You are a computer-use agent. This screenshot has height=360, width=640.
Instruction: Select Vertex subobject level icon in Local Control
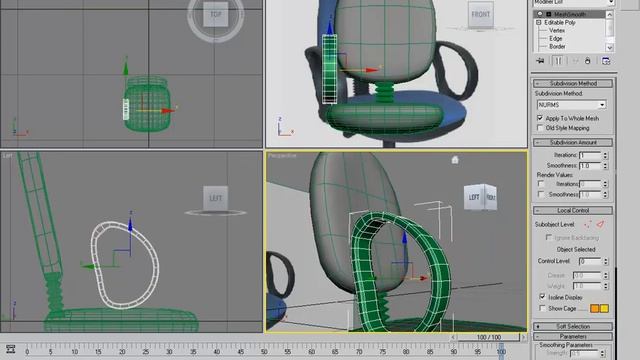(588, 224)
